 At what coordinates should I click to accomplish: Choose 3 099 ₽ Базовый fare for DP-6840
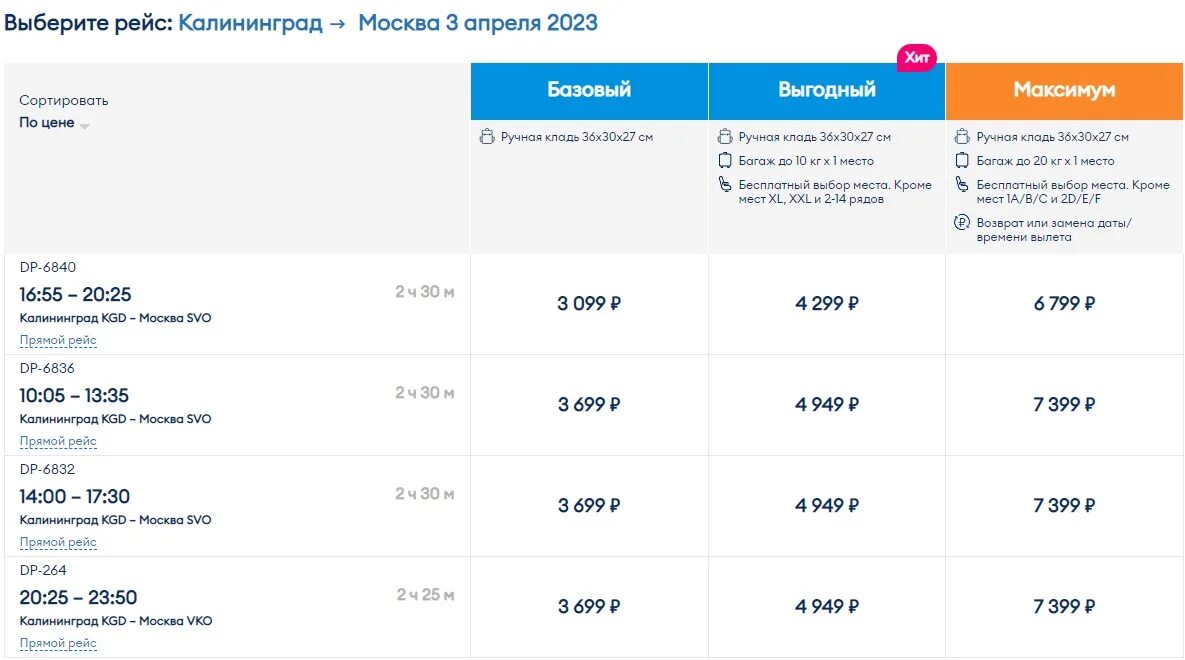tap(589, 304)
